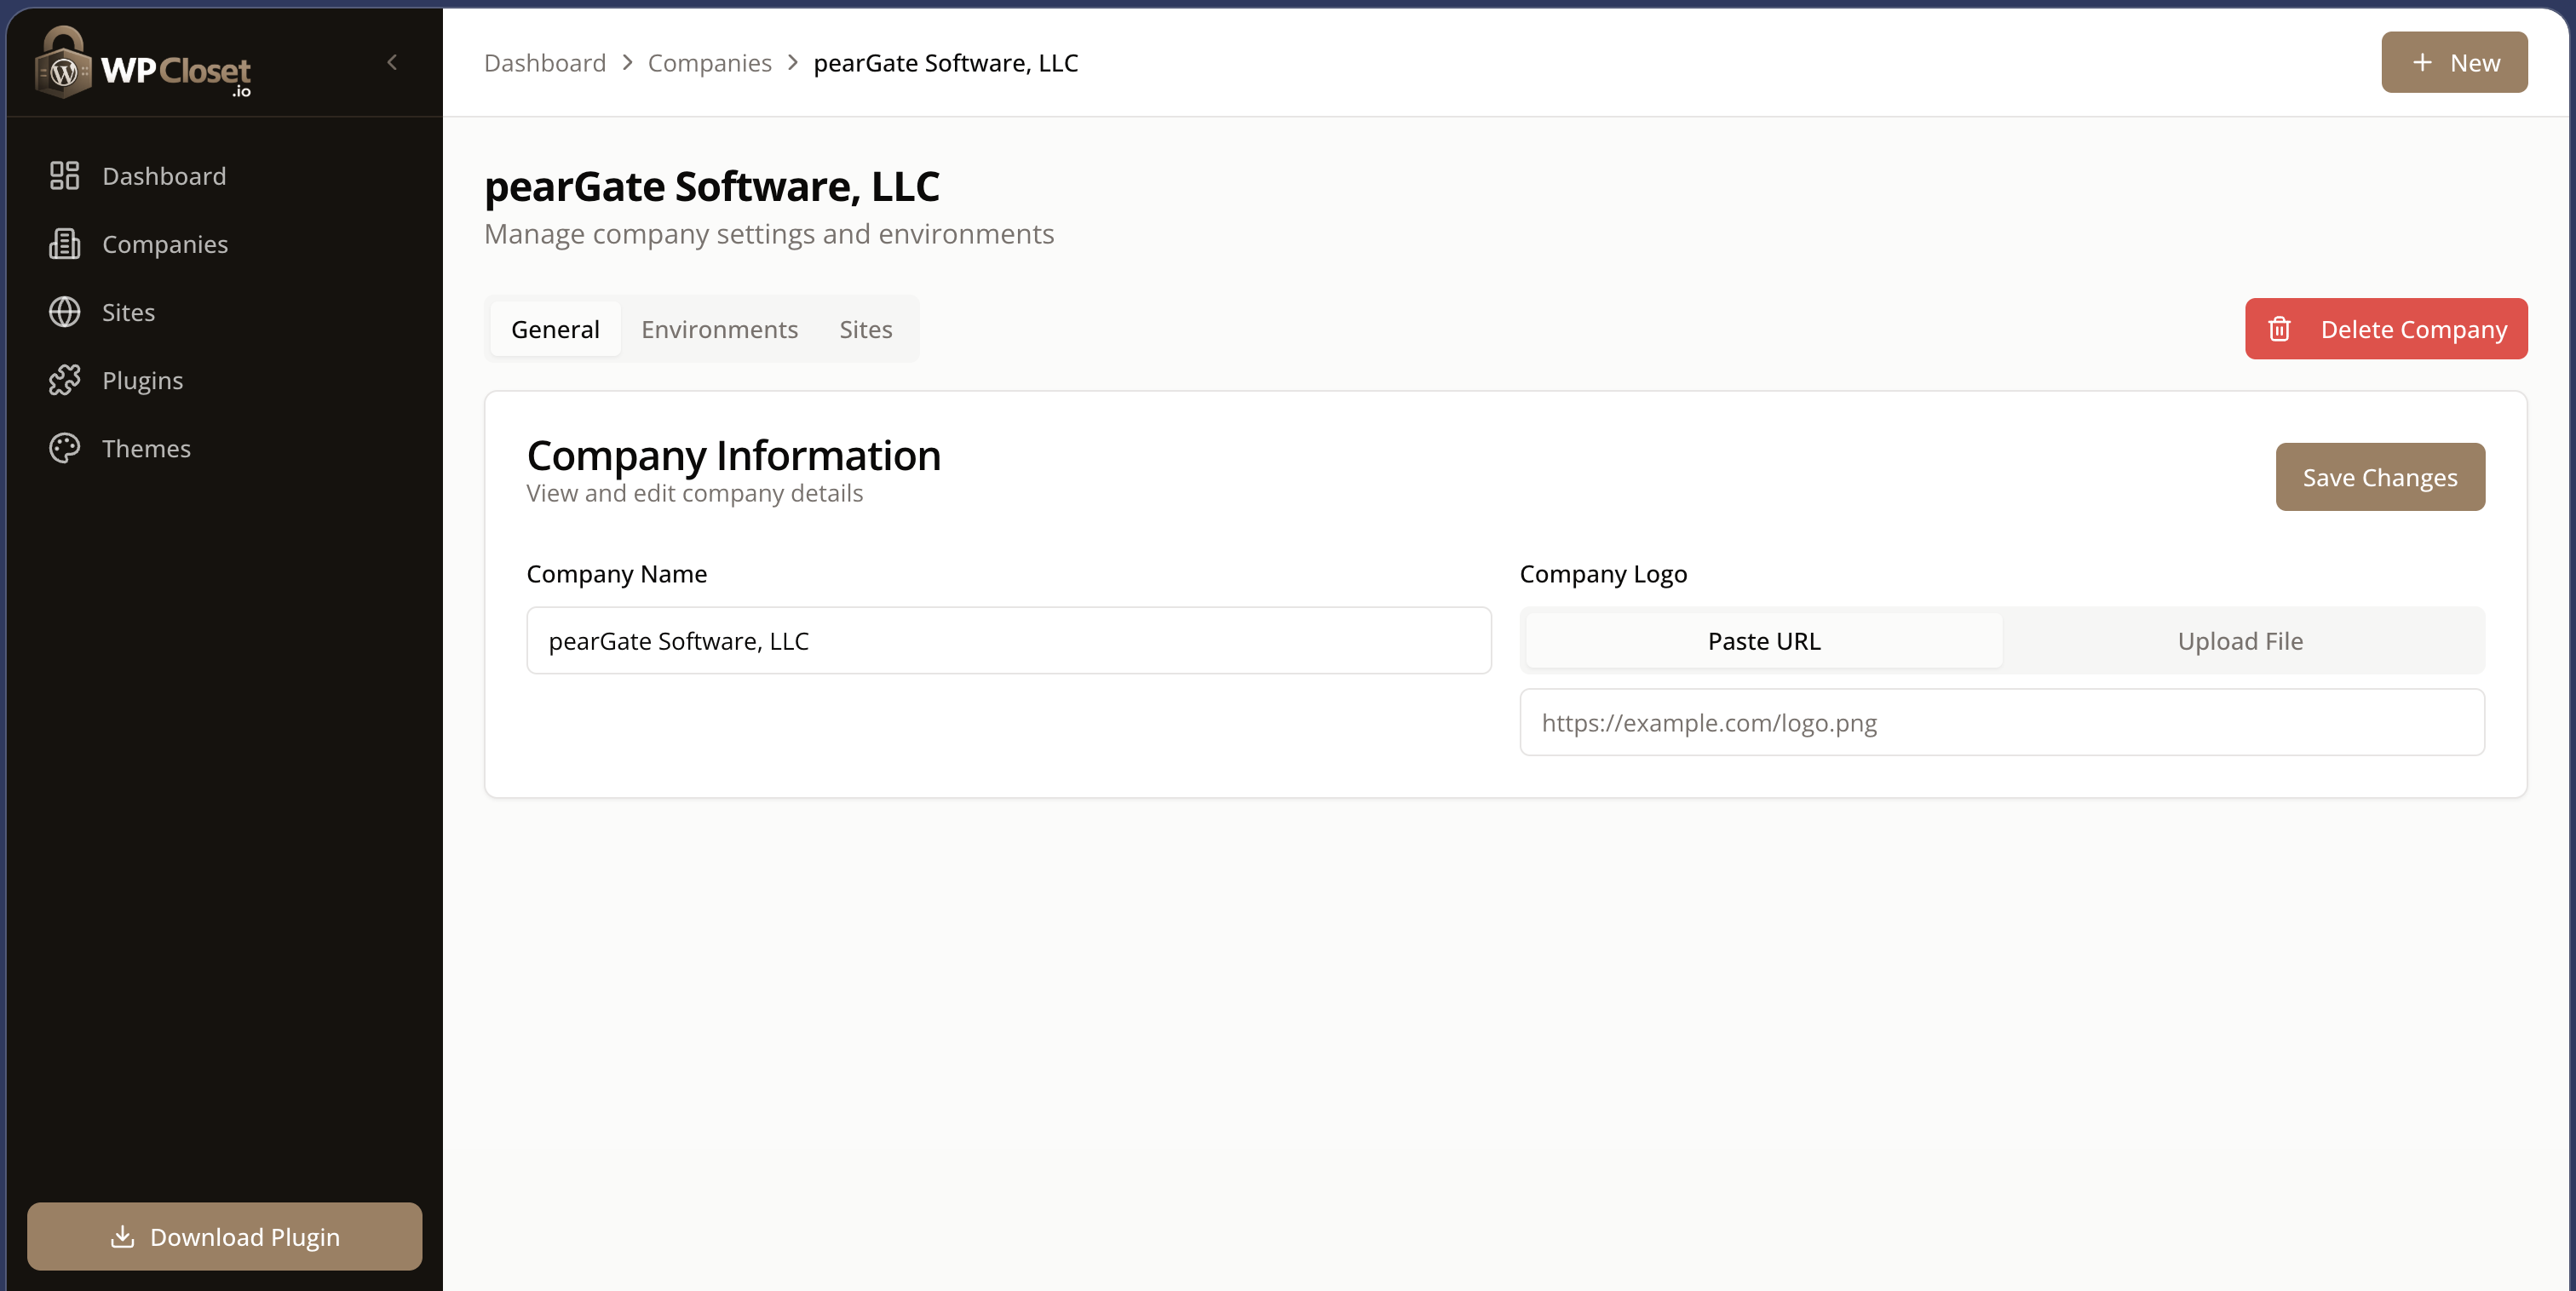This screenshot has width=2576, height=1291.
Task: Select the General tab
Action: 555,329
